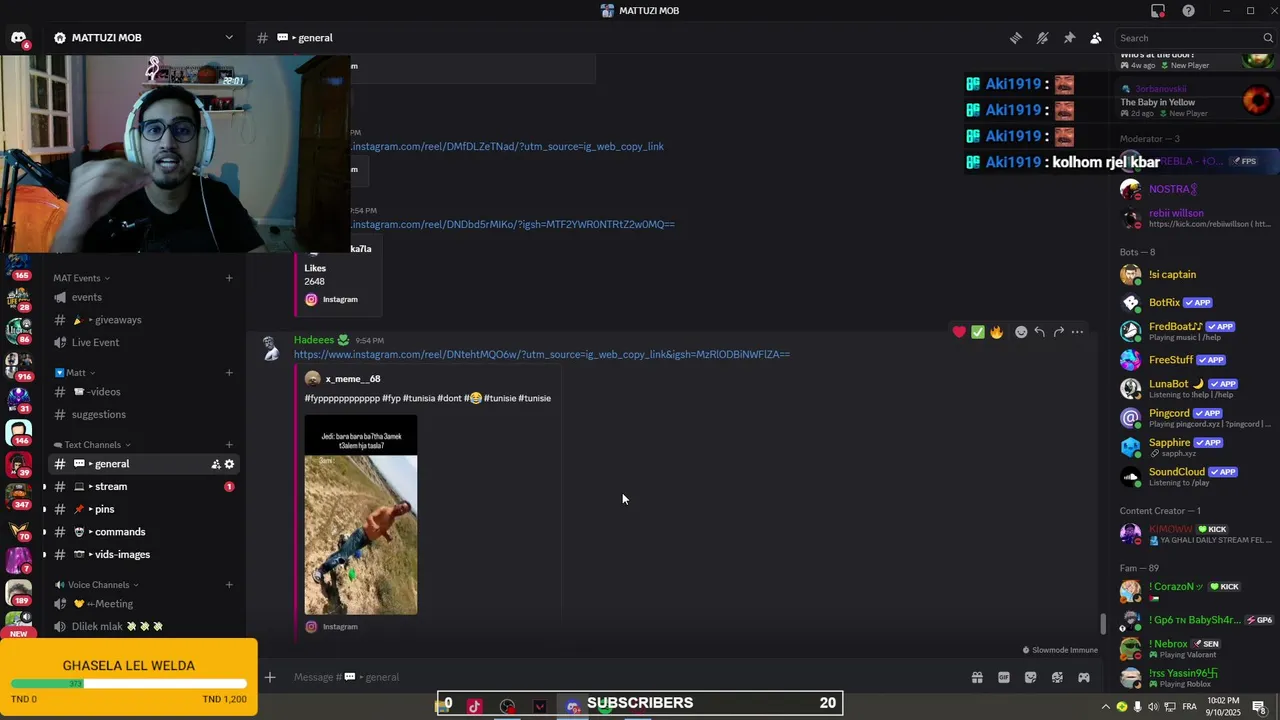Screen dimensions: 1280x720
Task: Open the Help icon in title bar
Action: pos(1188,11)
